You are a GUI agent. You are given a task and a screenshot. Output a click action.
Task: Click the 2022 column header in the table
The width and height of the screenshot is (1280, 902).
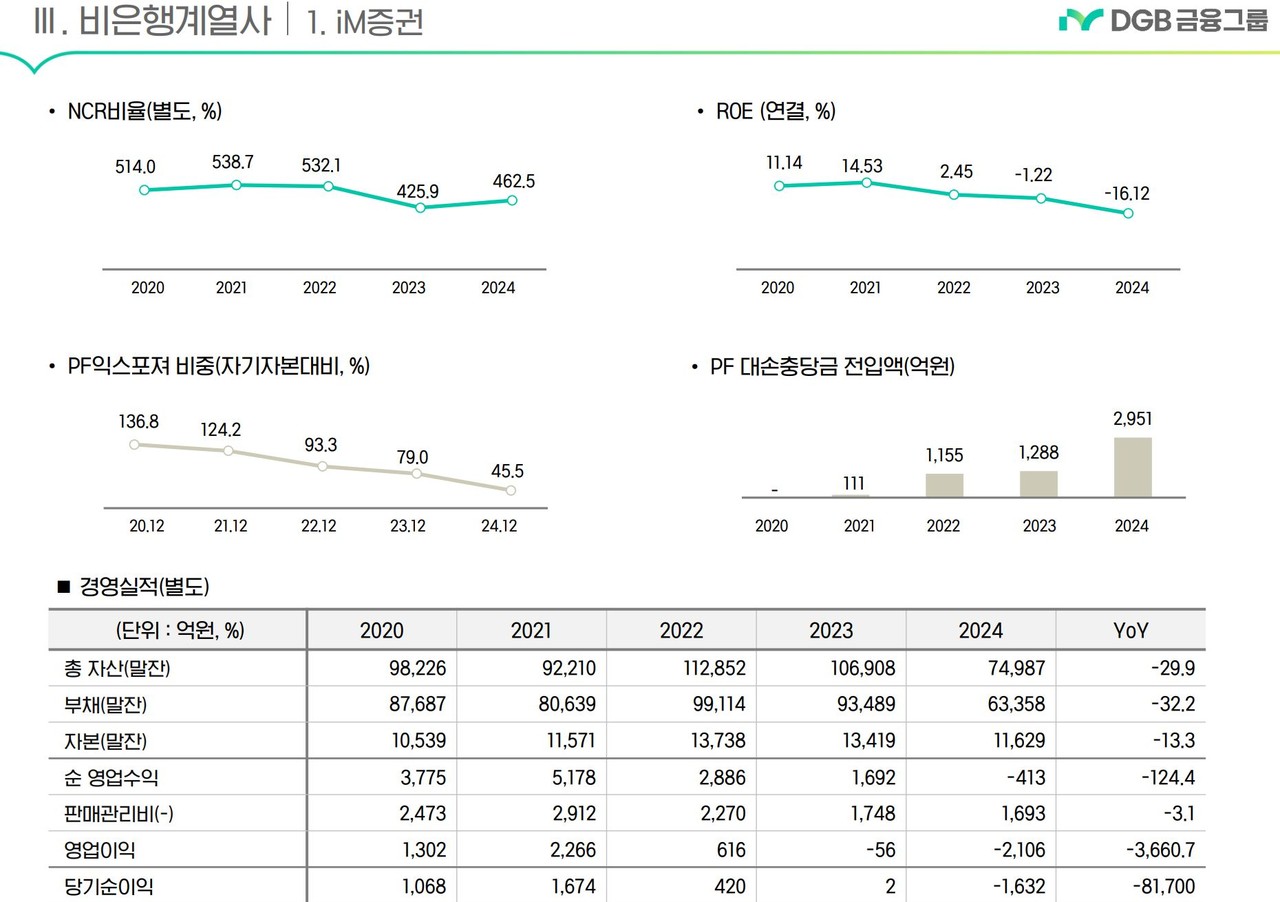(682, 630)
